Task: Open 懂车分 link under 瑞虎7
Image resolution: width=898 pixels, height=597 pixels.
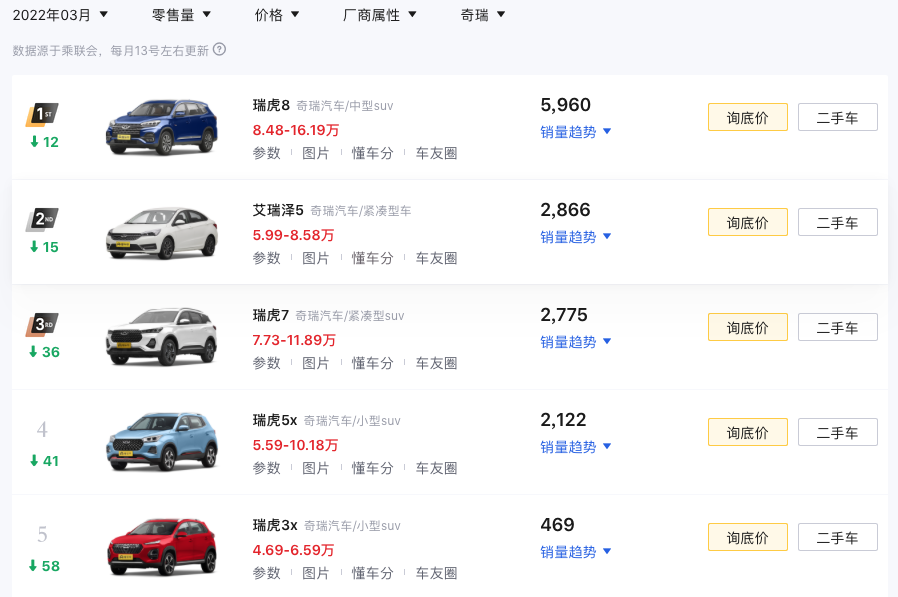Action: [x=372, y=363]
